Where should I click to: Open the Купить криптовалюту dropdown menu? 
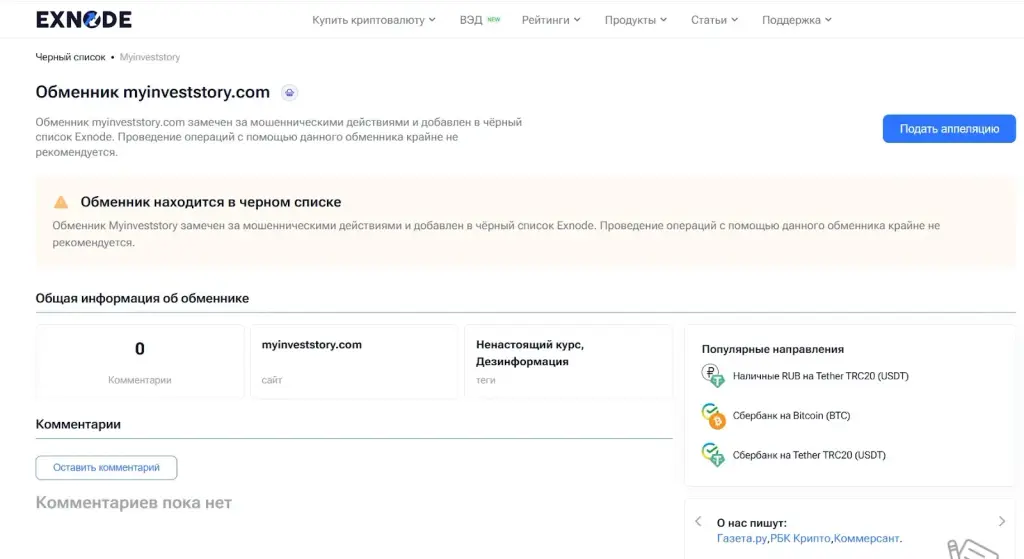[374, 20]
